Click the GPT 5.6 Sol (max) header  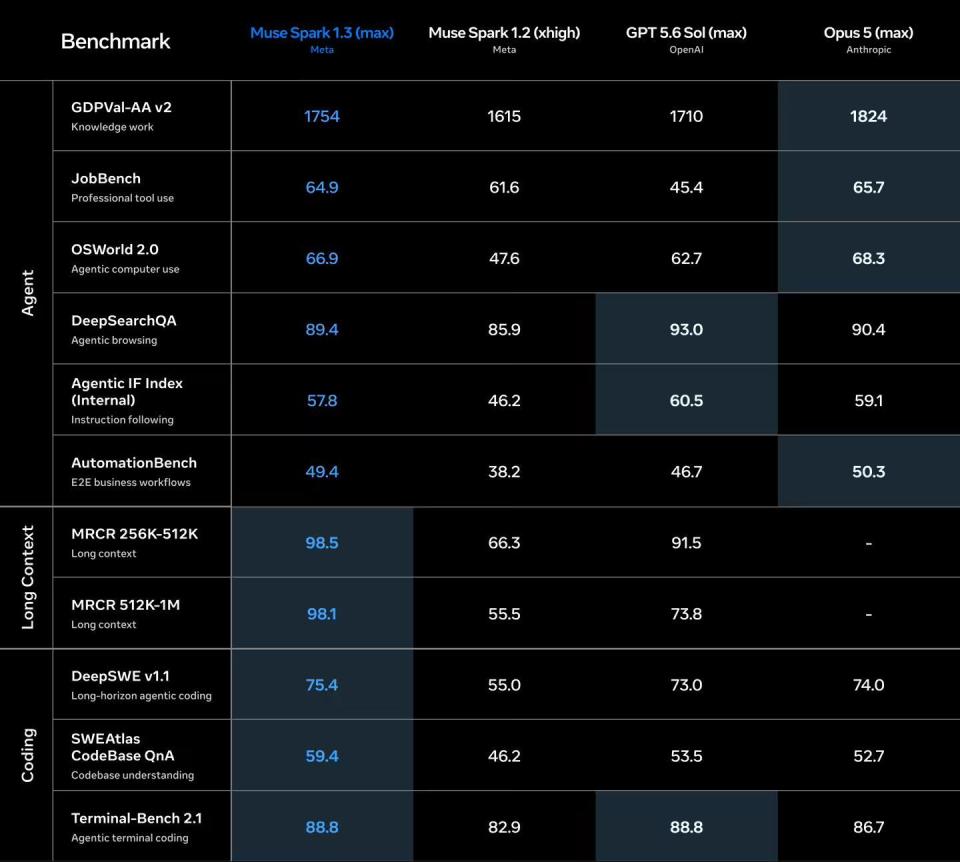click(x=686, y=33)
